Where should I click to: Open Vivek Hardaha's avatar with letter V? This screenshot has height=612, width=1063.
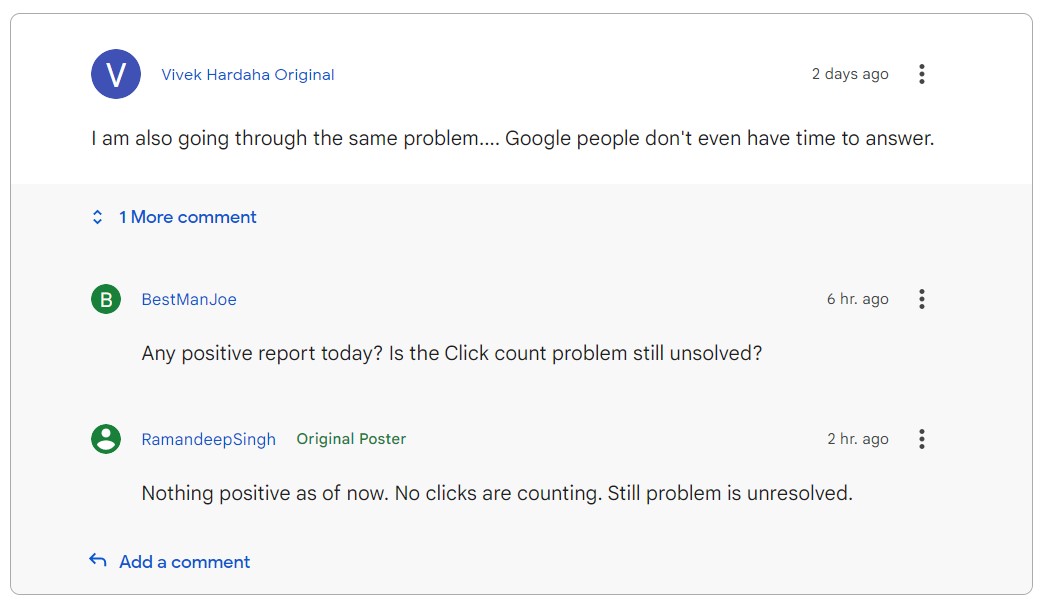point(116,74)
